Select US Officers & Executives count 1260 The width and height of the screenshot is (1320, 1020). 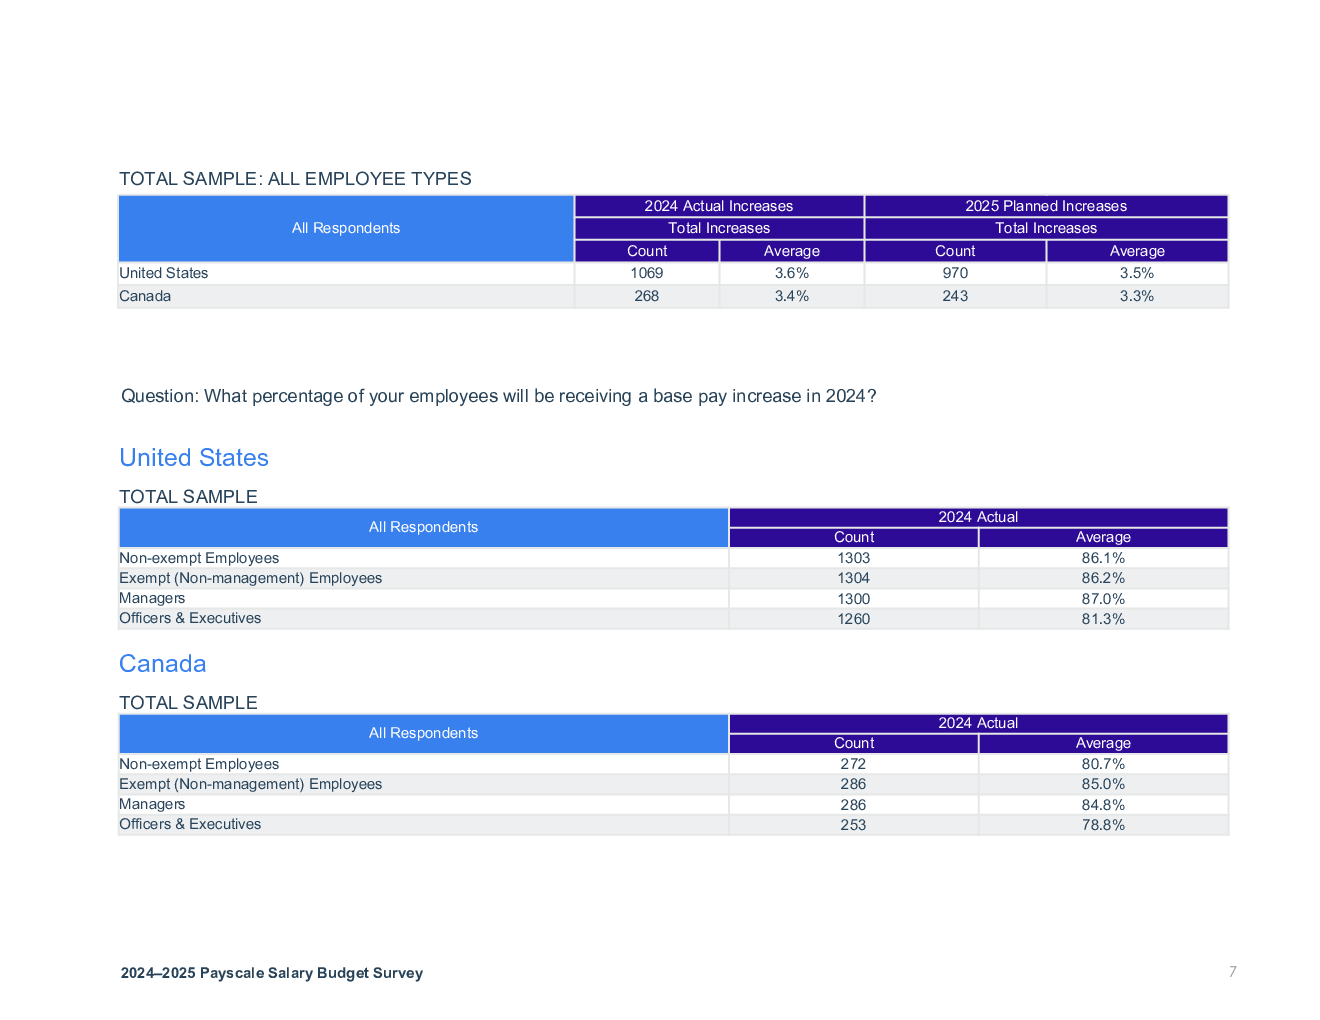coord(854,619)
